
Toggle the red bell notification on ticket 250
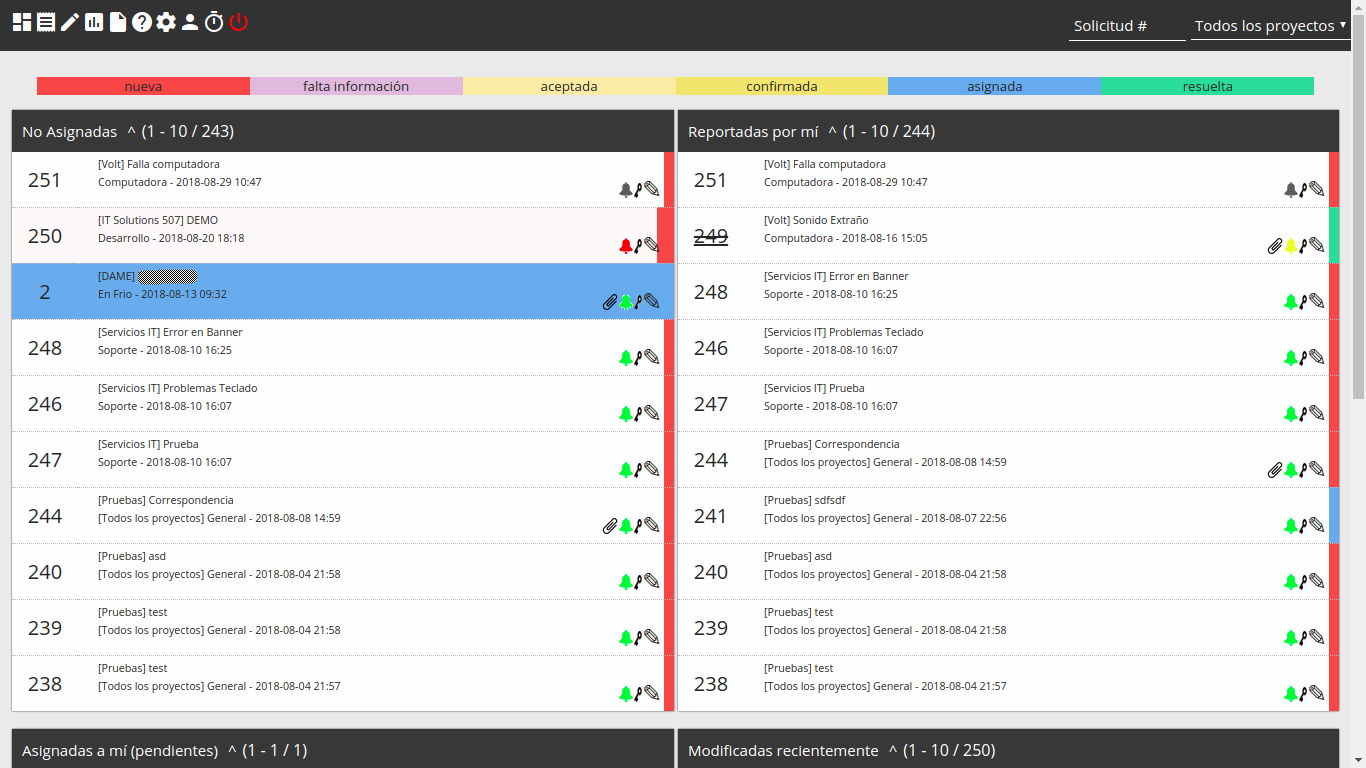pyautogui.click(x=624, y=245)
